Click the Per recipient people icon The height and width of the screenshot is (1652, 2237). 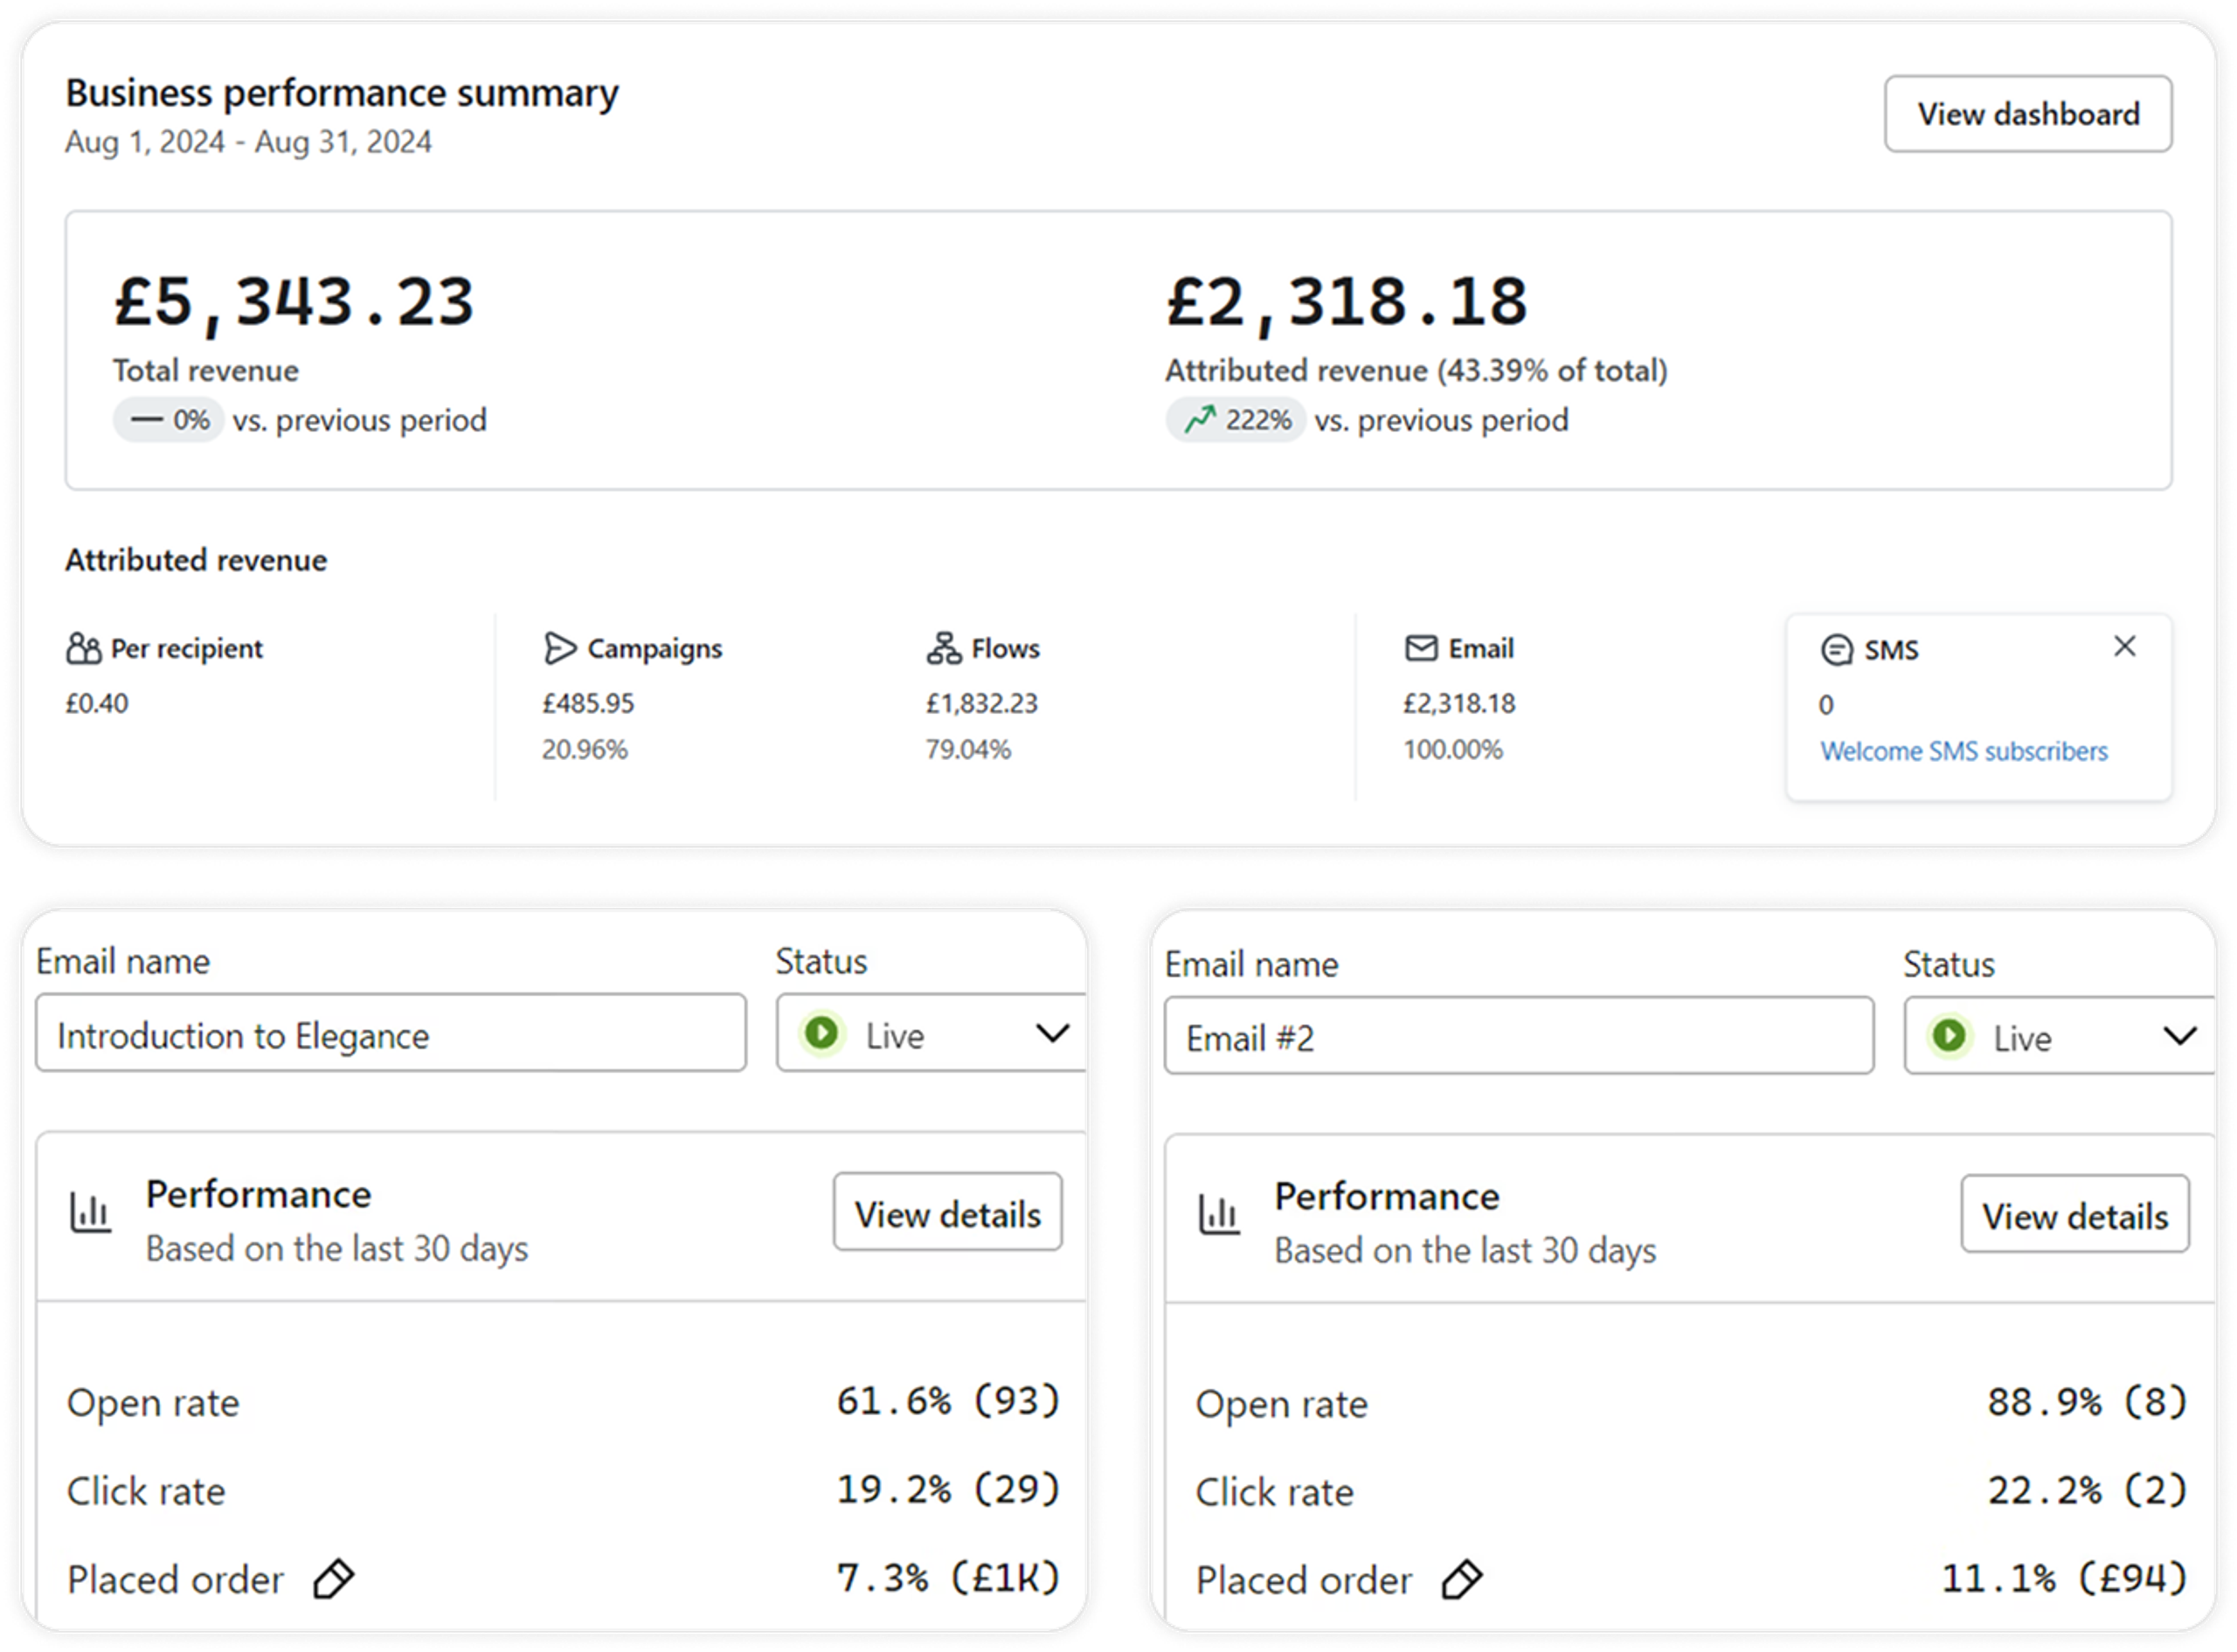83,649
